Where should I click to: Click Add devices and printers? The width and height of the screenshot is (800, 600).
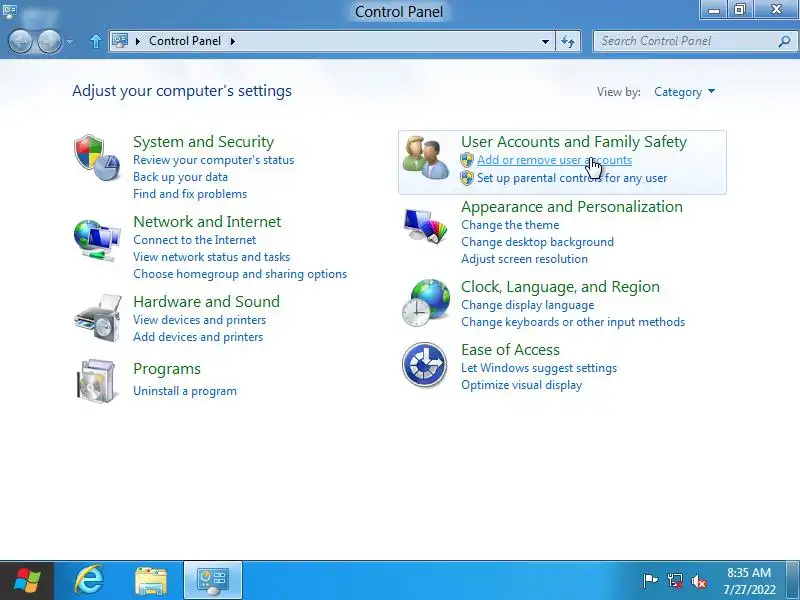[198, 337]
